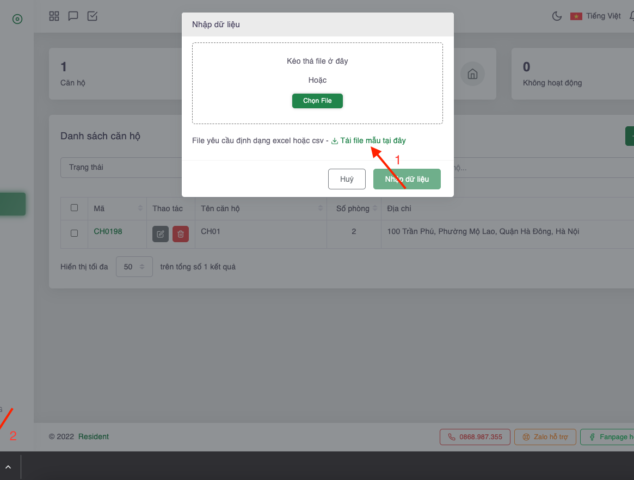634x480 pixels.
Task: Toggle the select-all checkbox in table header
Action: coord(74,208)
